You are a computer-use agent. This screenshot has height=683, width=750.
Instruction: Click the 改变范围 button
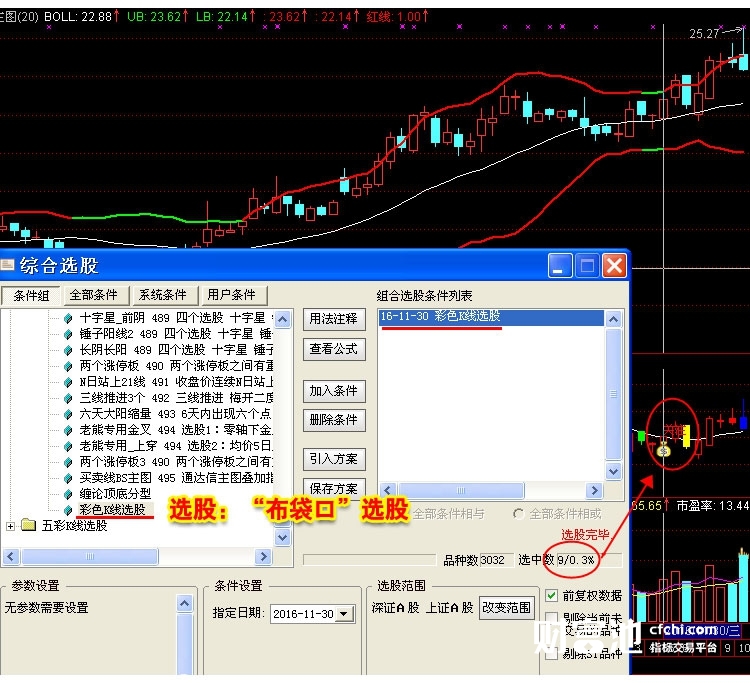point(506,607)
